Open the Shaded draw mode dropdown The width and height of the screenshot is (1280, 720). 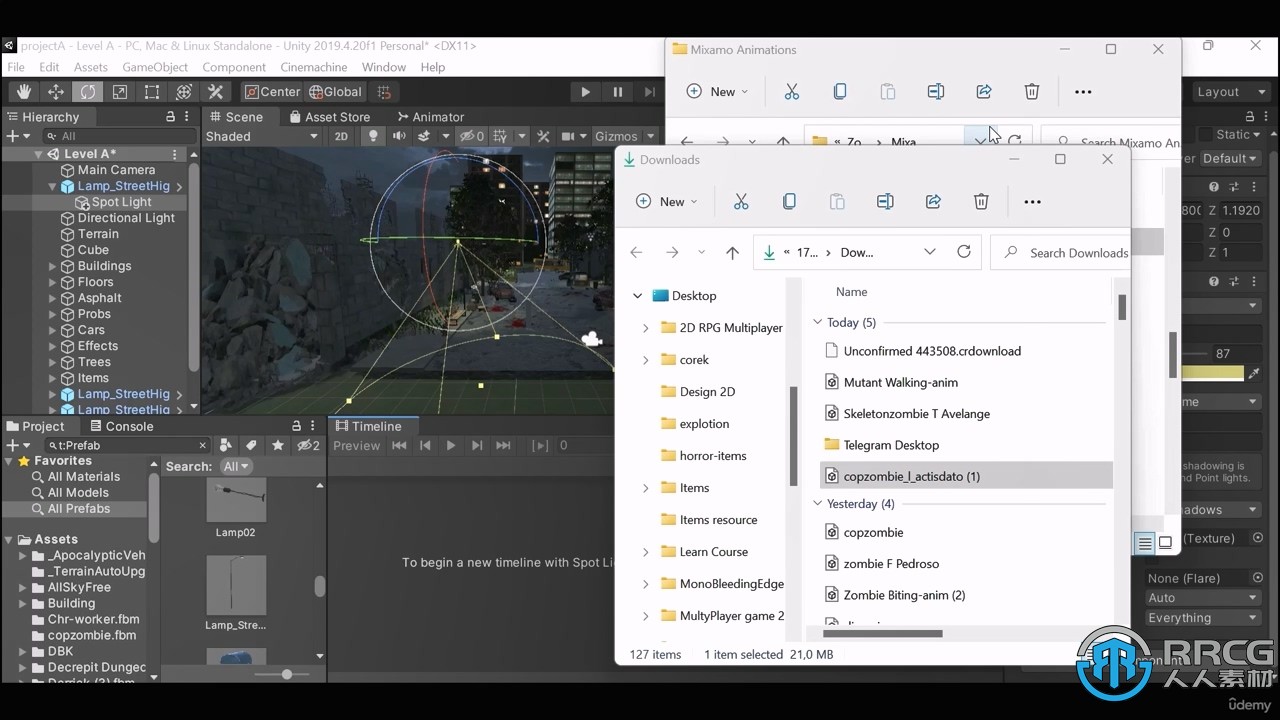coord(262,136)
